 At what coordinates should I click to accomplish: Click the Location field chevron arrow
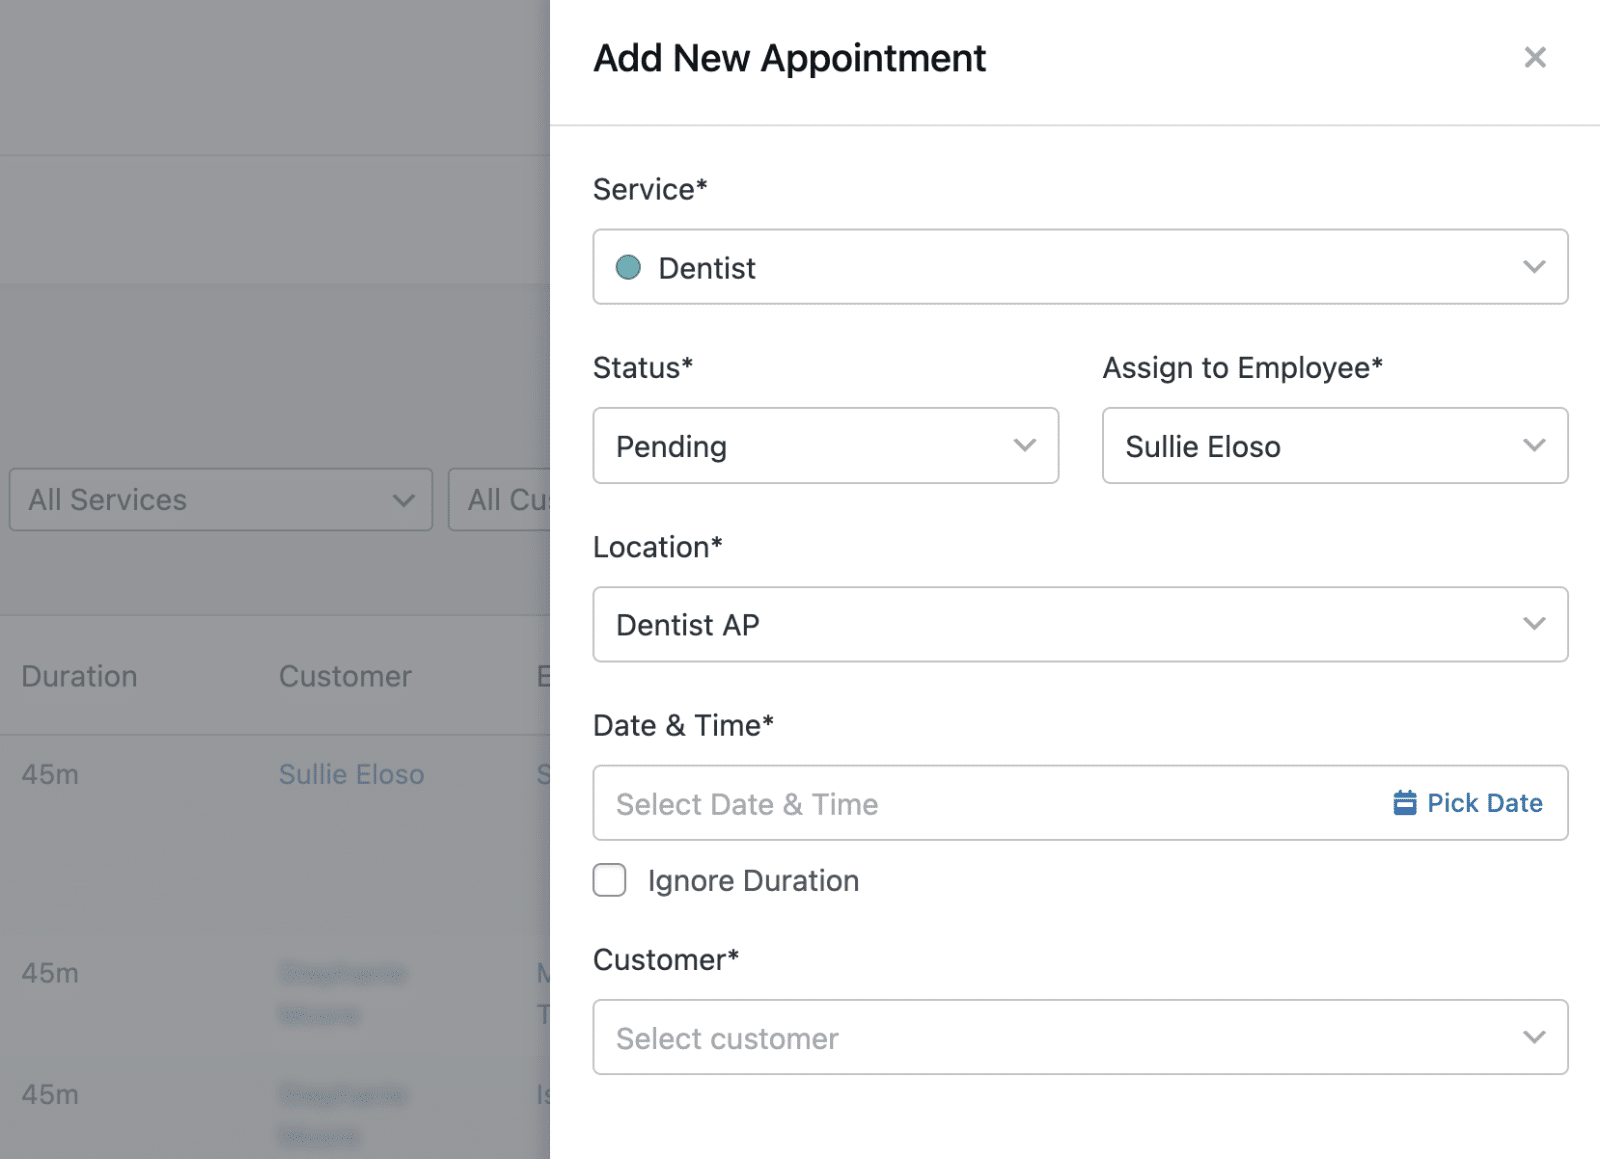tap(1533, 624)
